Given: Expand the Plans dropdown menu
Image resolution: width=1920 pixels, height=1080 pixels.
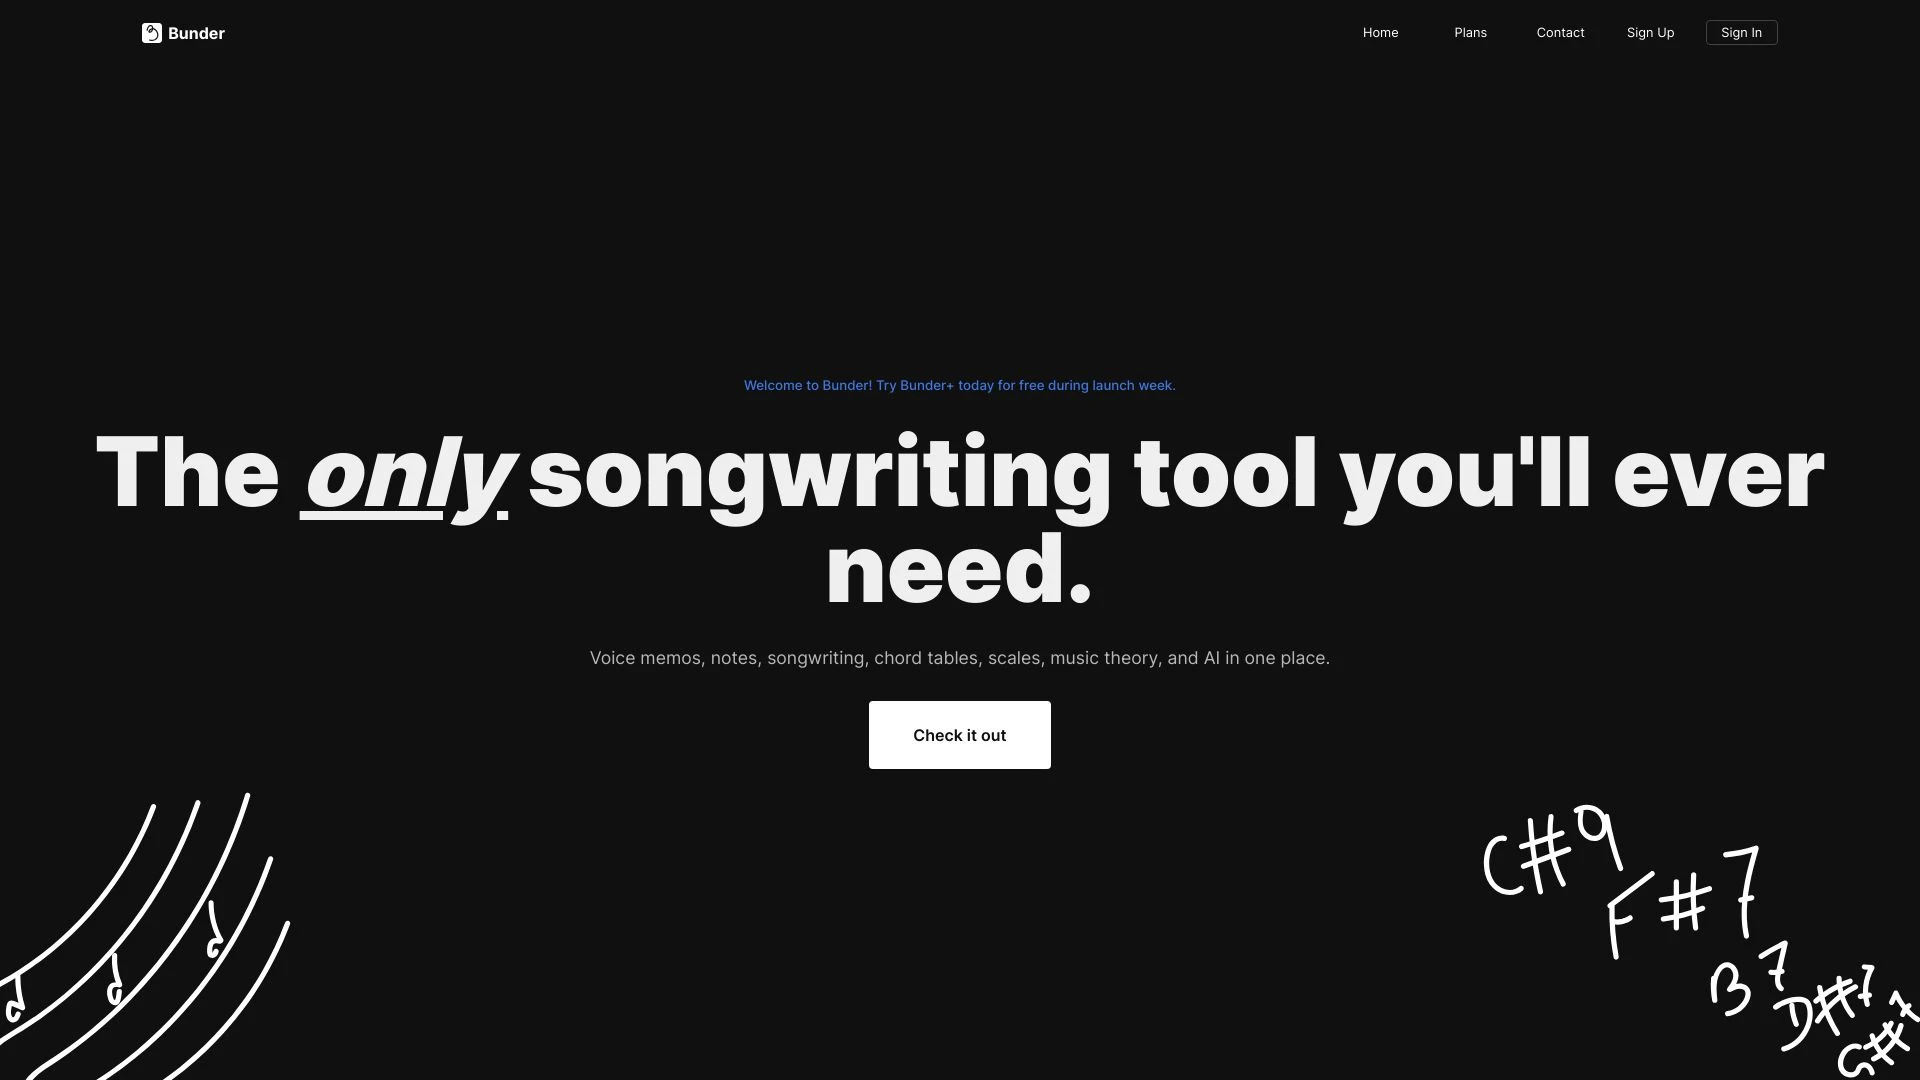Looking at the screenshot, I should (1470, 32).
